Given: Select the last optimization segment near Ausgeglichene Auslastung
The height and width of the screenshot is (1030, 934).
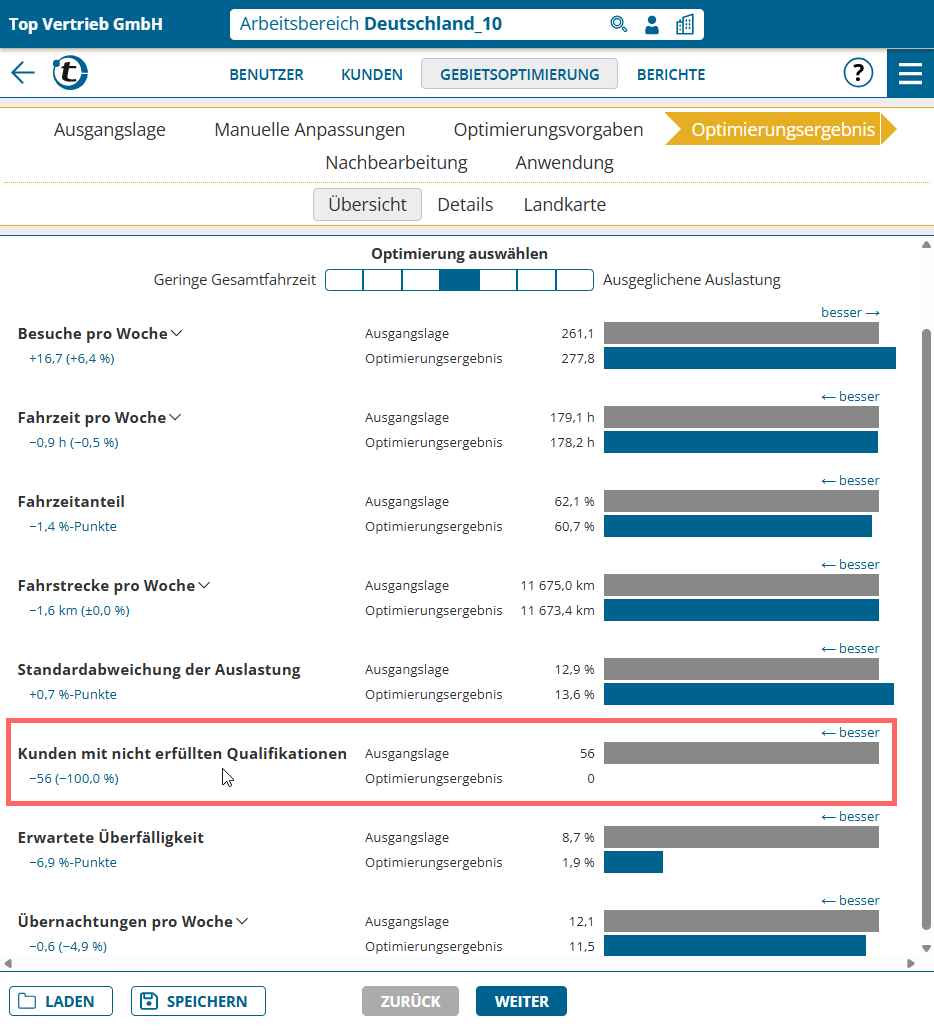Looking at the screenshot, I should pyautogui.click(x=574, y=280).
